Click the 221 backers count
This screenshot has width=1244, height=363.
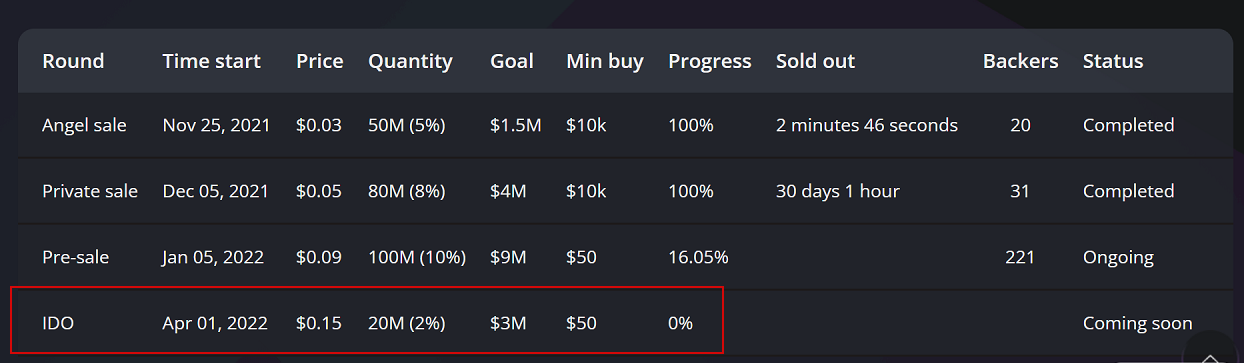click(1020, 257)
